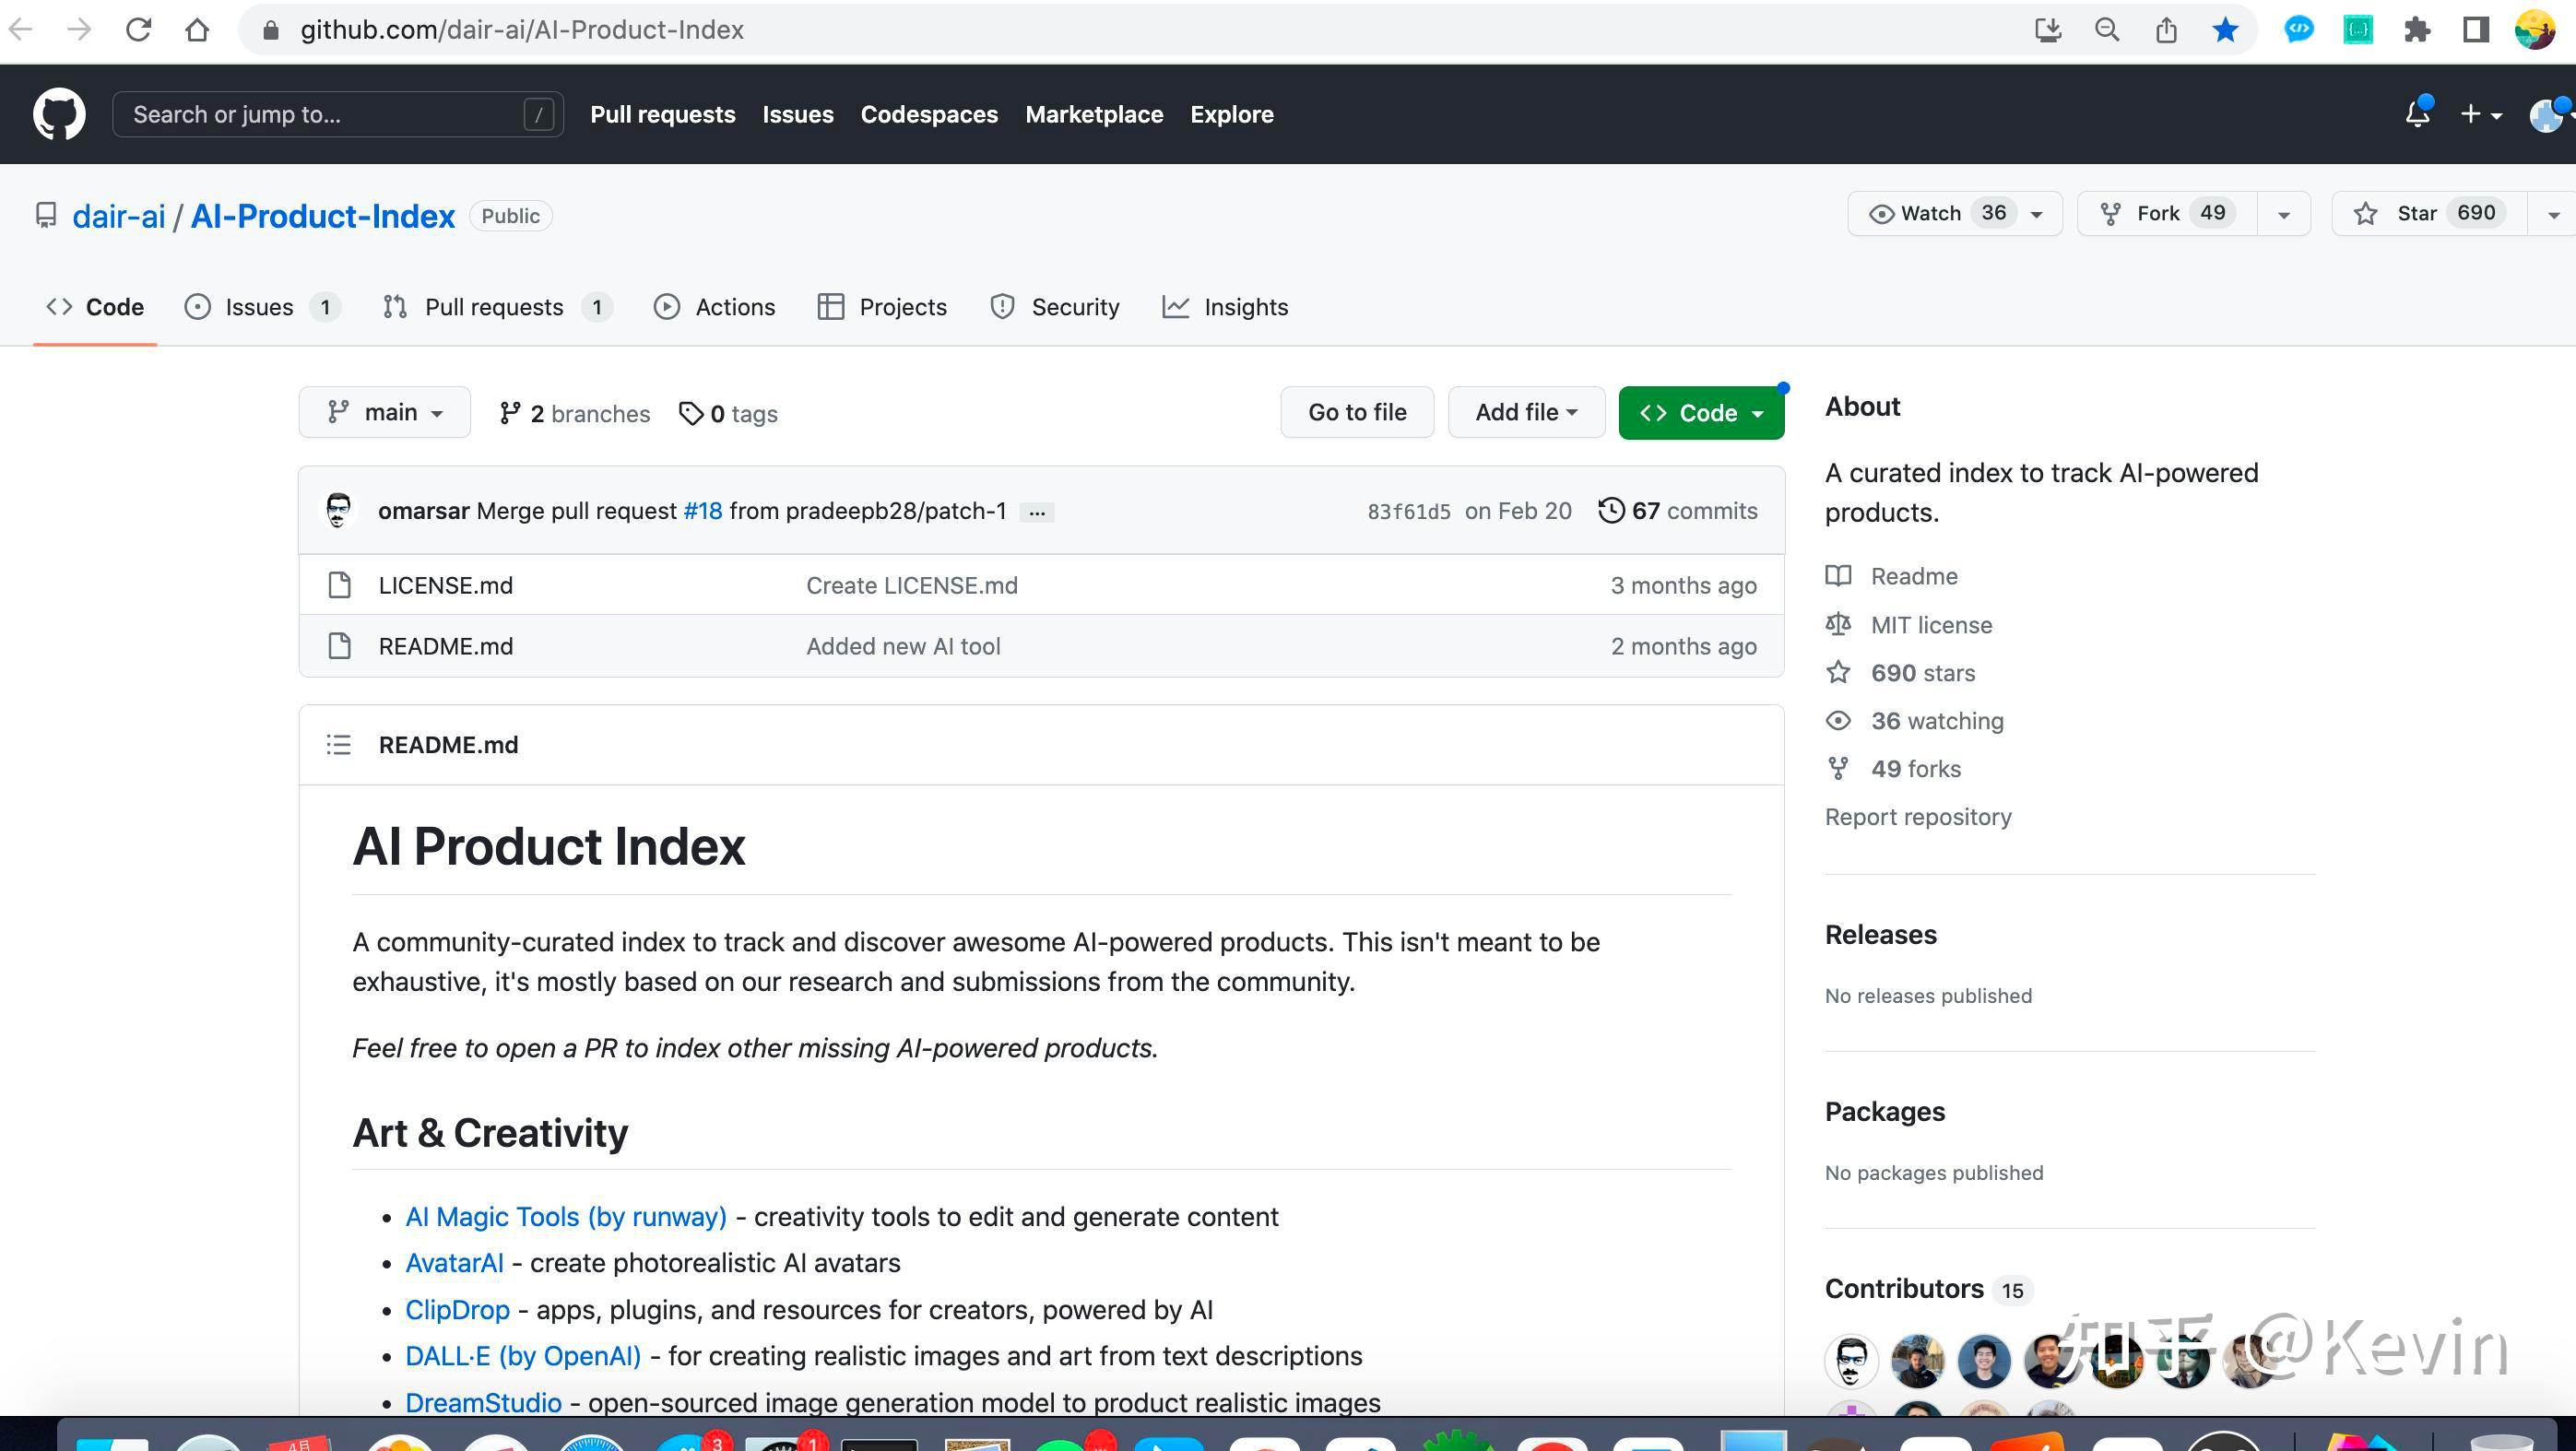The height and width of the screenshot is (1451, 2576).
Task: Click the browser share page icon
Action: click(x=2166, y=30)
